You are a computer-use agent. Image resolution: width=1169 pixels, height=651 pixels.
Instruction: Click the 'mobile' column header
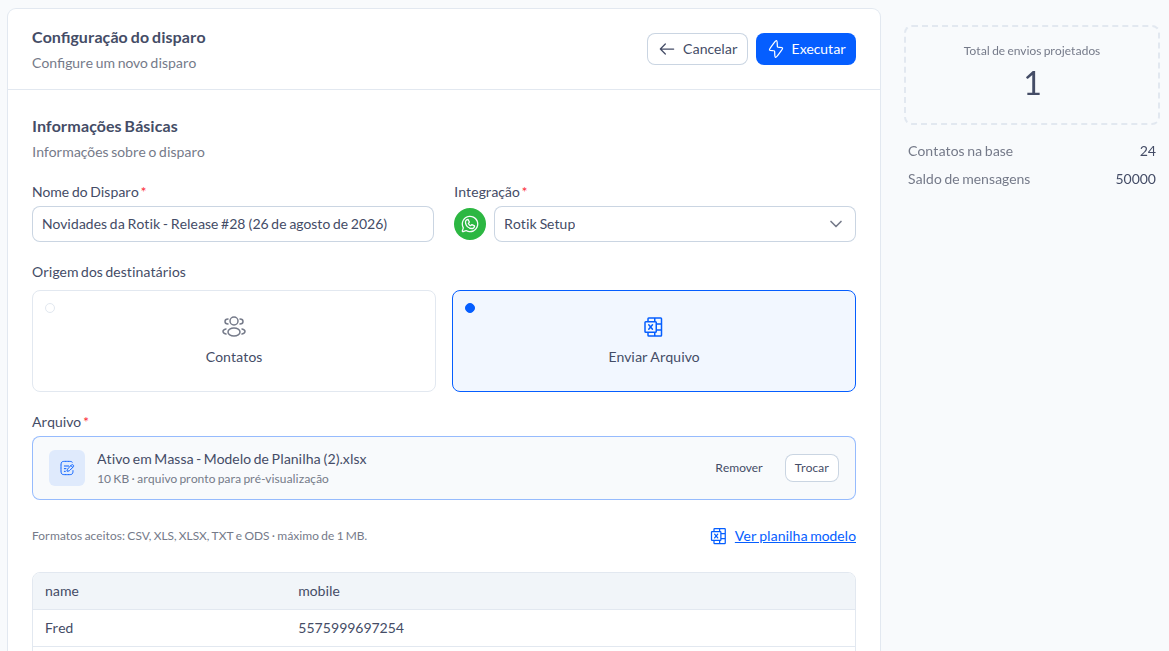(x=319, y=591)
